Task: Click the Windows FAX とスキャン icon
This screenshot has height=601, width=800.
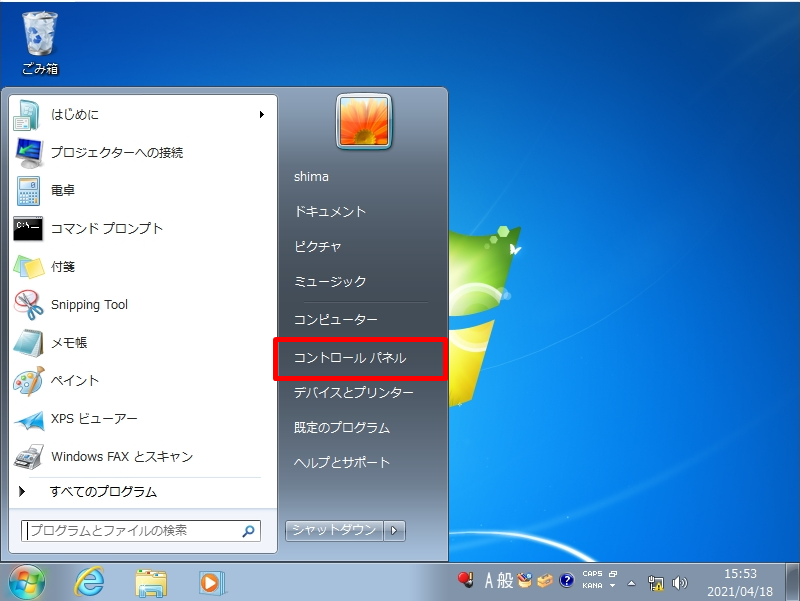Action: pos(29,457)
